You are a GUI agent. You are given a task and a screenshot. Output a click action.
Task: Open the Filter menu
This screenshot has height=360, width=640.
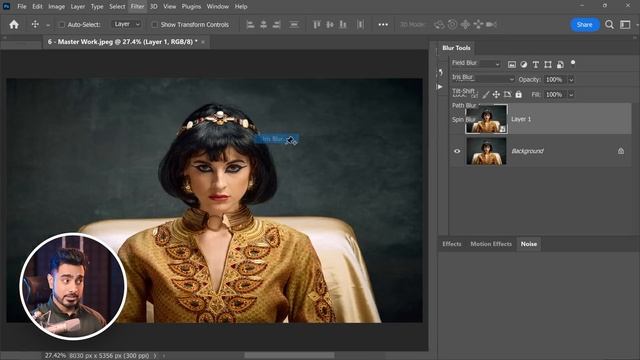pyautogui.click(x=137, y=7)
